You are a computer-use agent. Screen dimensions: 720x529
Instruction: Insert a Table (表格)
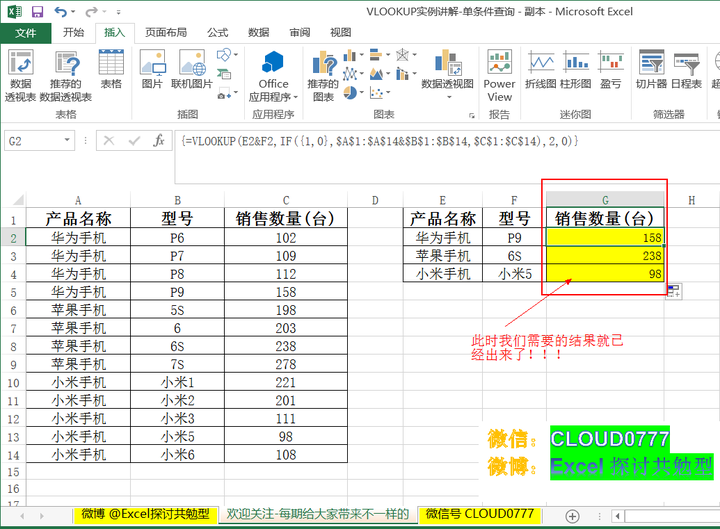[x=111, y=69]
